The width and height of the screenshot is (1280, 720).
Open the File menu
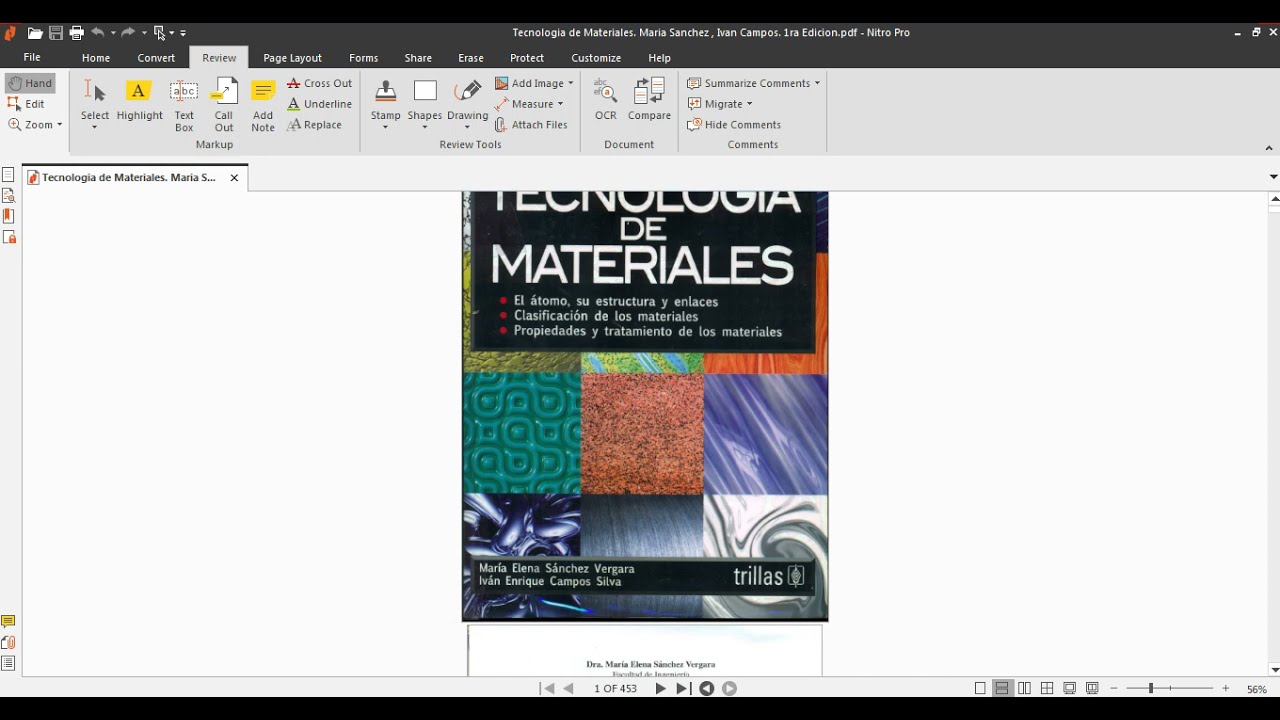[x=32, y=58]
